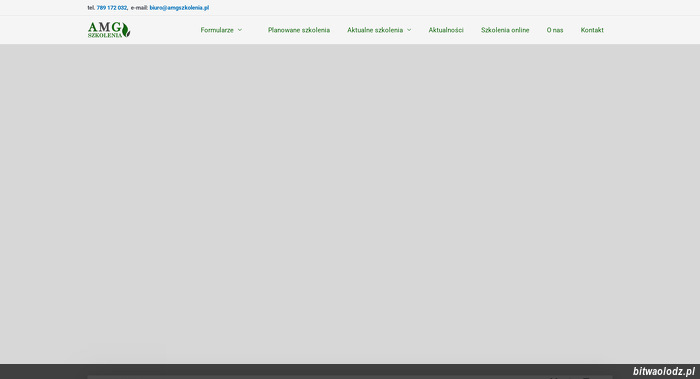700x379 pixels.
Task: Click the green leaf emblem in the logo
Action: tap(126, 30)
